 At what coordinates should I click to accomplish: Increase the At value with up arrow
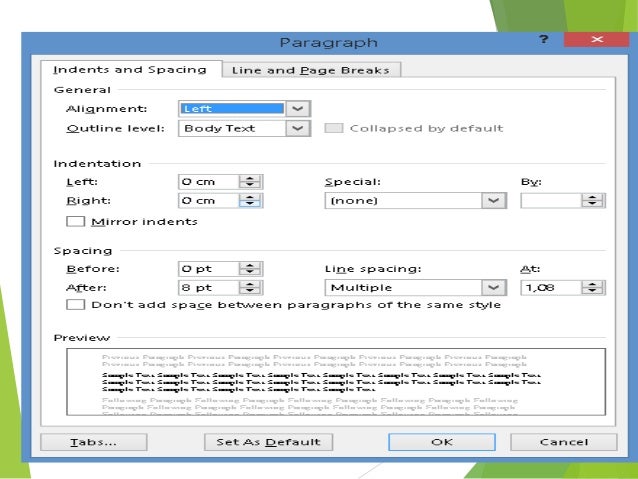(592, 284)
